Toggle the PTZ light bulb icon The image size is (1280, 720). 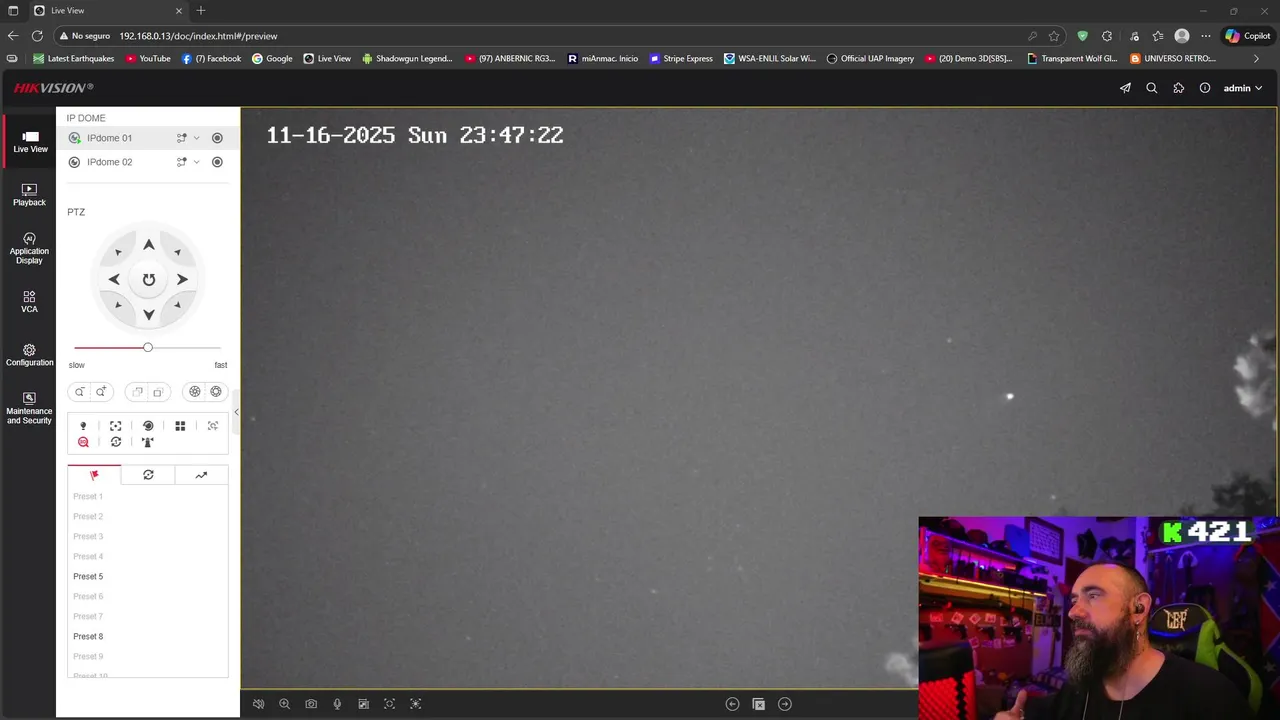[83, 426]
